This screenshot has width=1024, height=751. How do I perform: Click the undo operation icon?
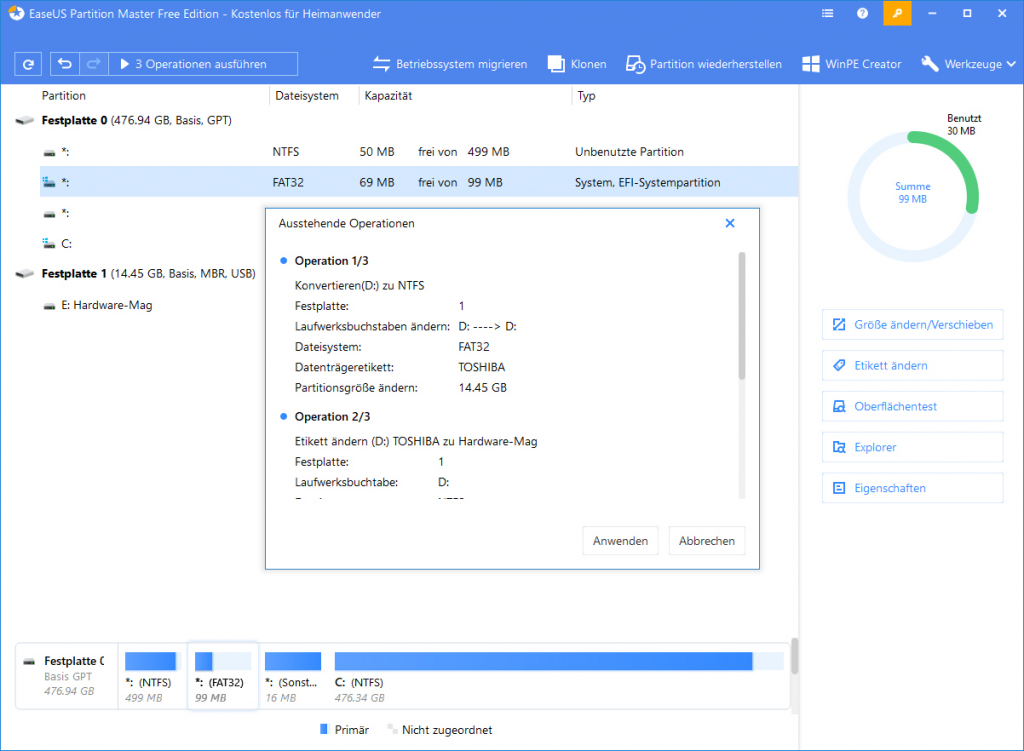click(x=66, y=63)
